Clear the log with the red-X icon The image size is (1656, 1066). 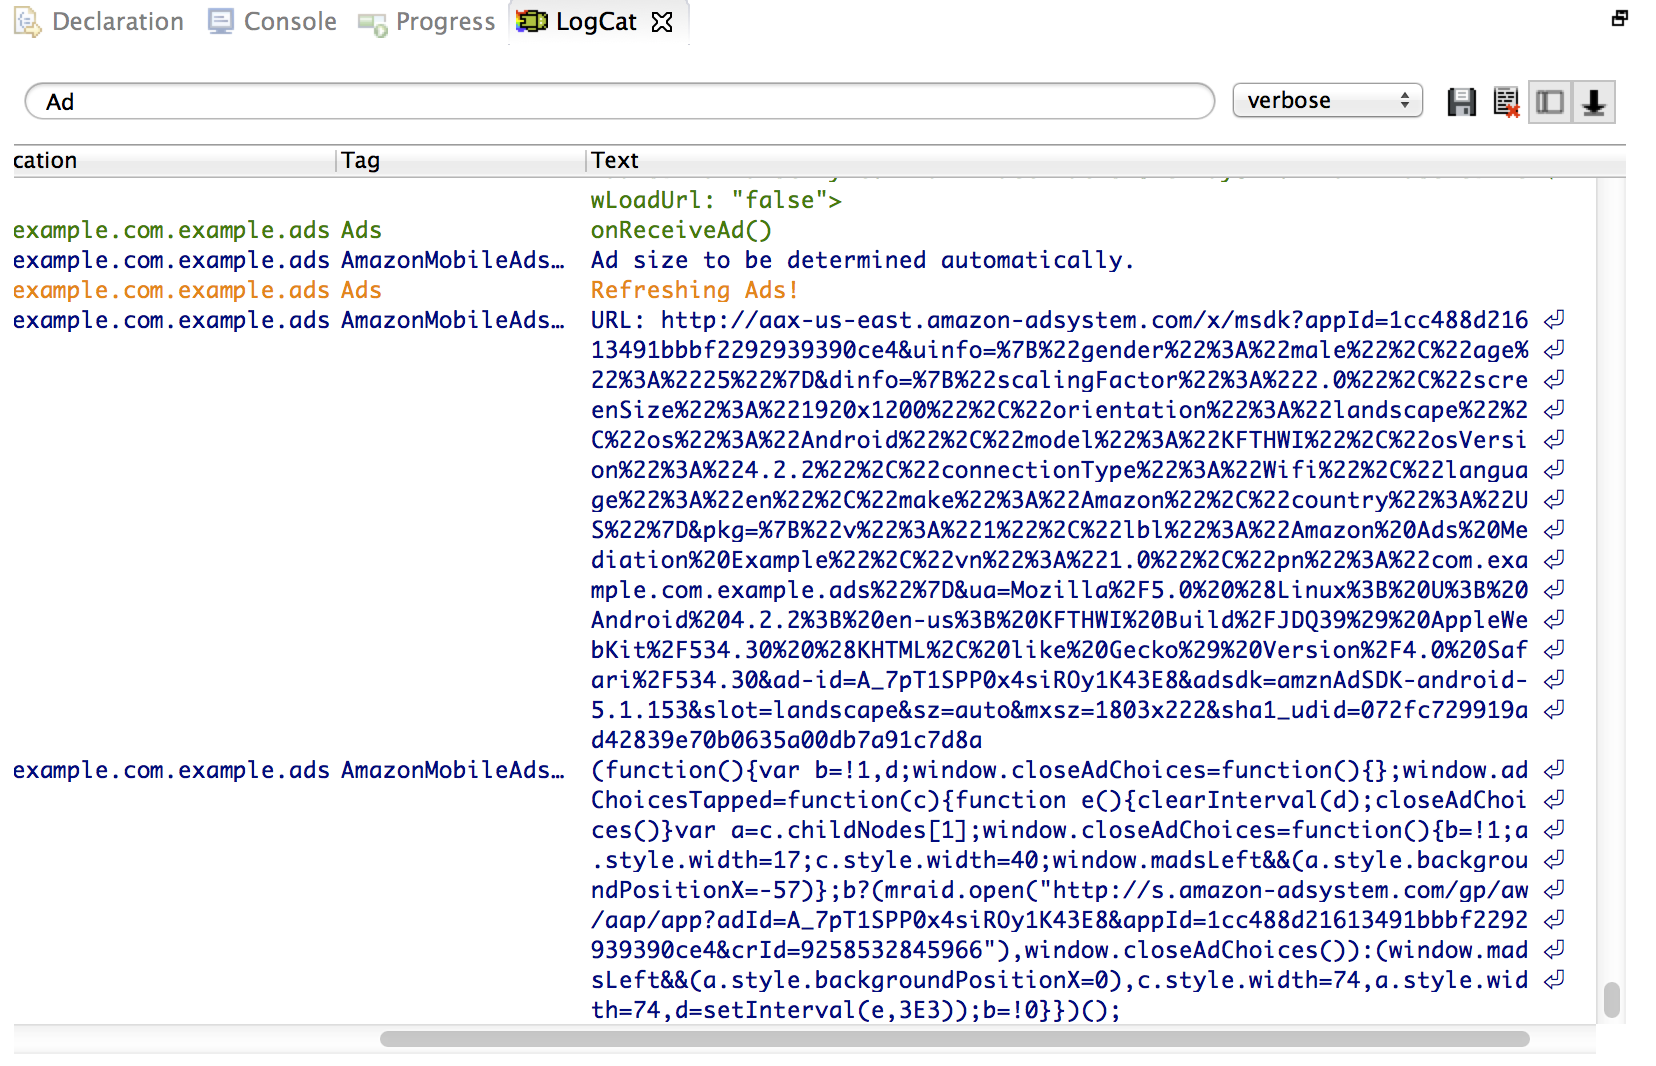click(1505, 102)
